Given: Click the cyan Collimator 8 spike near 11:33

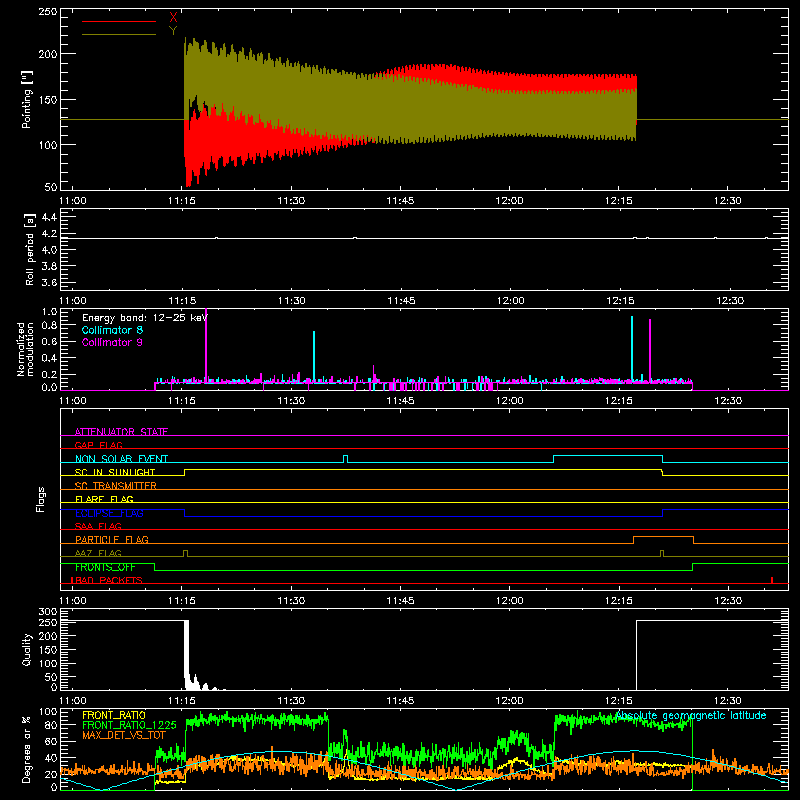Looking at the screenshot, I should click(314, 356).
